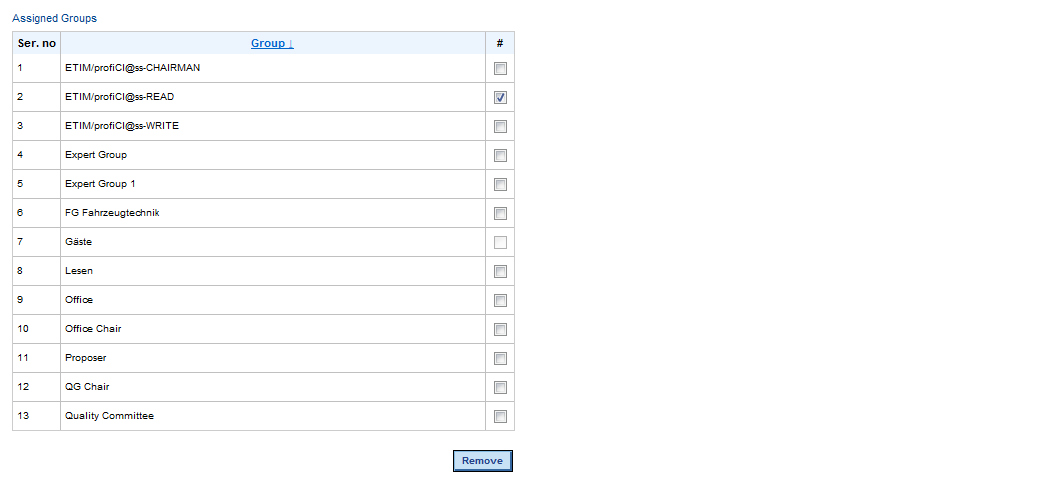Screen dimensions: 1051x479
Task: Uncheck the ETIM/profiCl@ss-READ checkbox
Action: (500, 98)
